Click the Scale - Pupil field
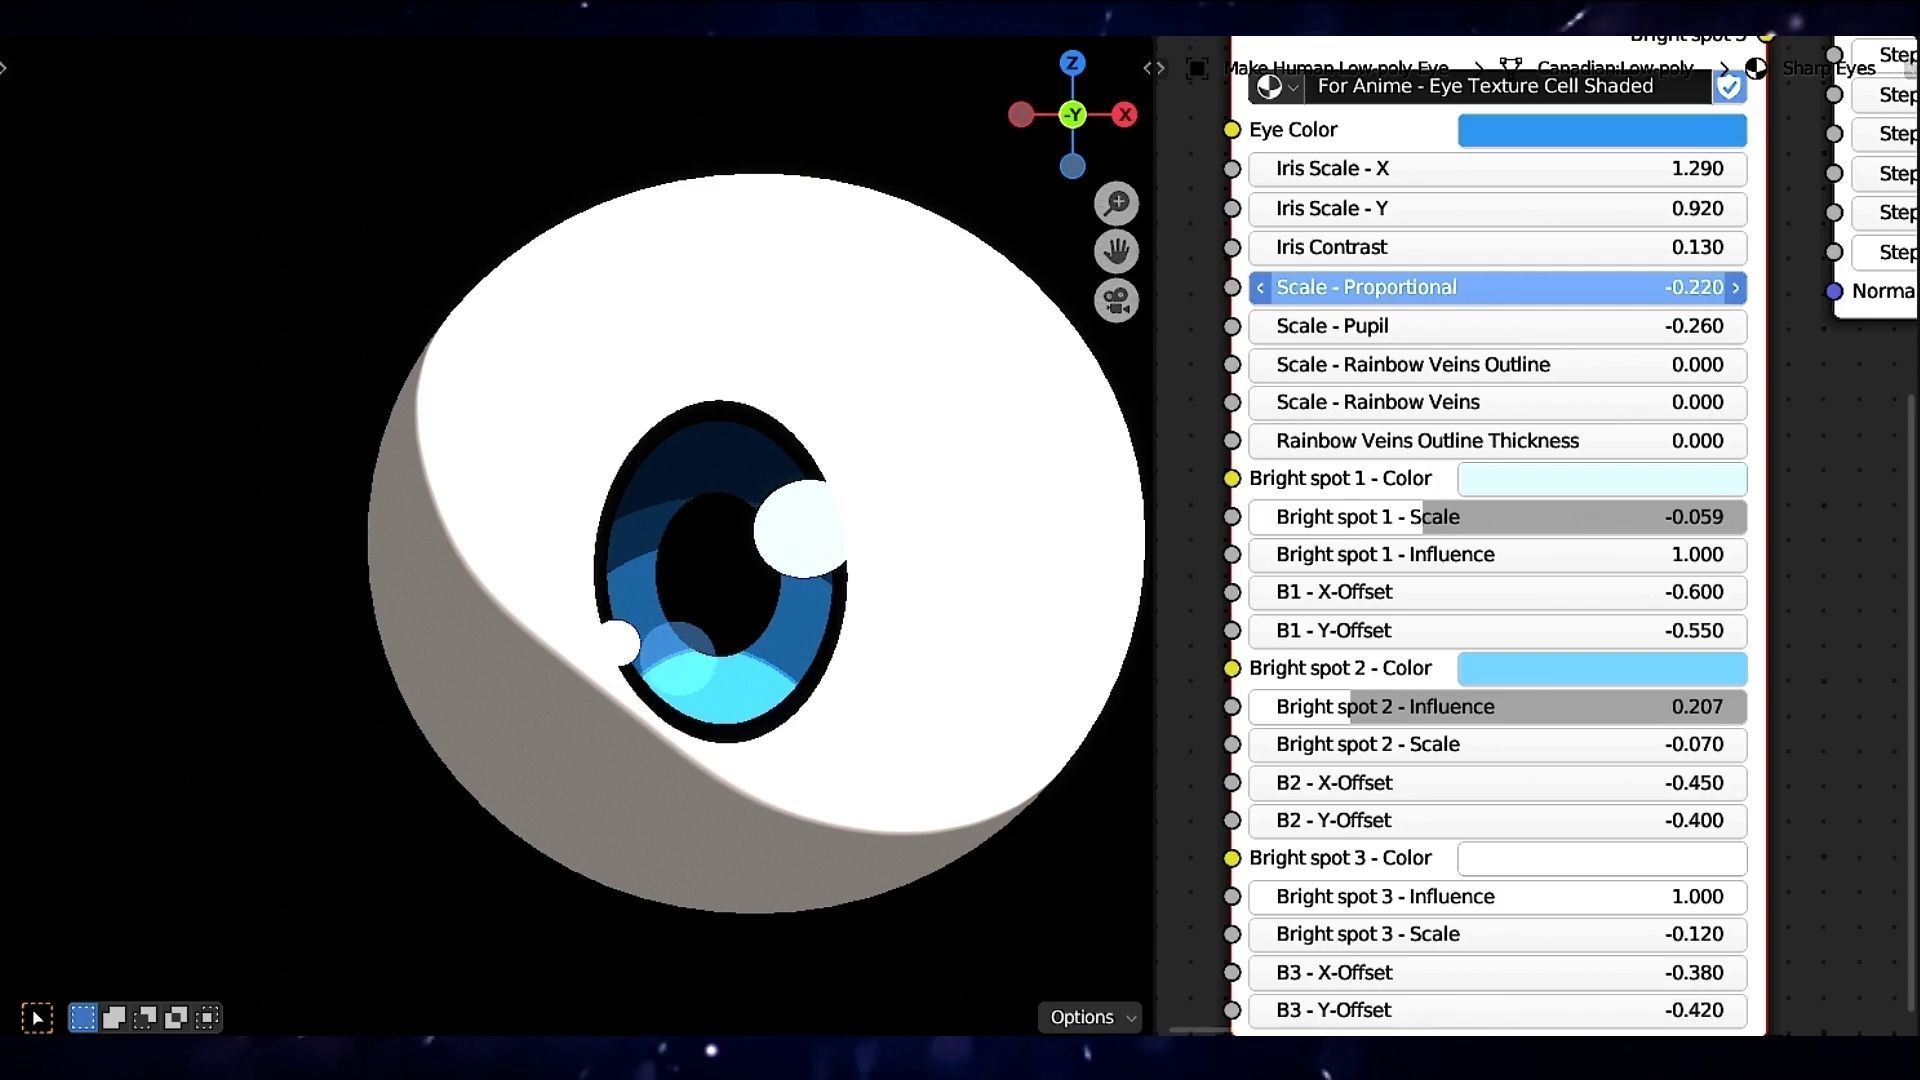 click(1498, 326)
